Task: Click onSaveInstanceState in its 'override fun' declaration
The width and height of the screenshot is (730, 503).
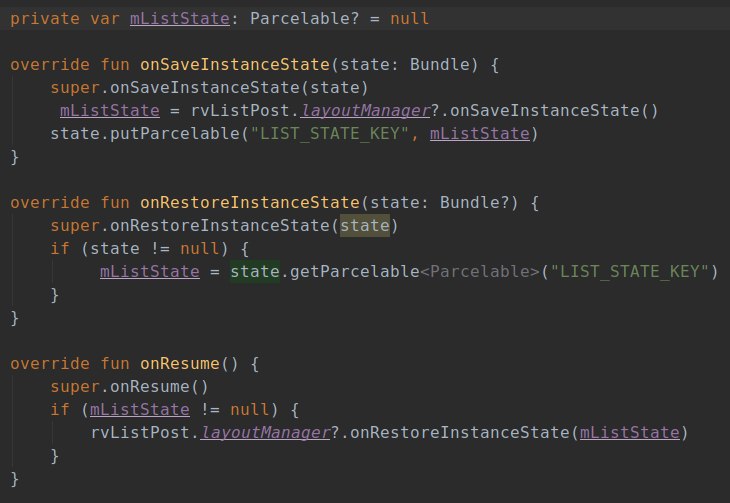Action: point(235,64)
